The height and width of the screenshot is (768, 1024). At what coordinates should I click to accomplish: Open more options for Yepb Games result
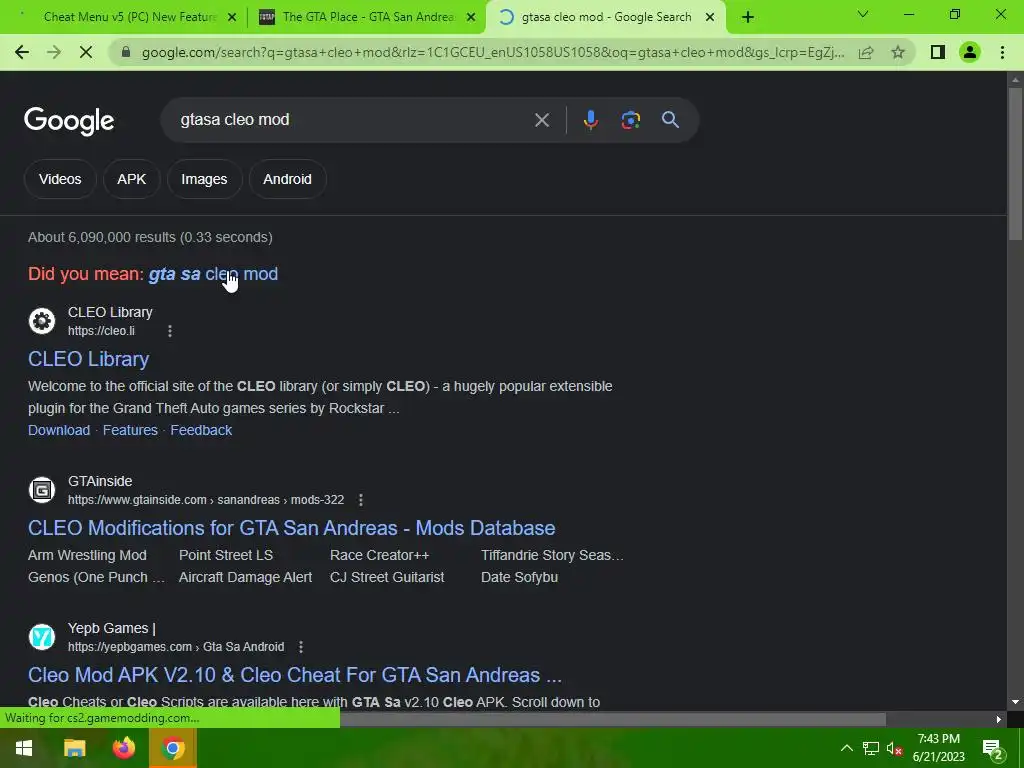tap(300, 647)
